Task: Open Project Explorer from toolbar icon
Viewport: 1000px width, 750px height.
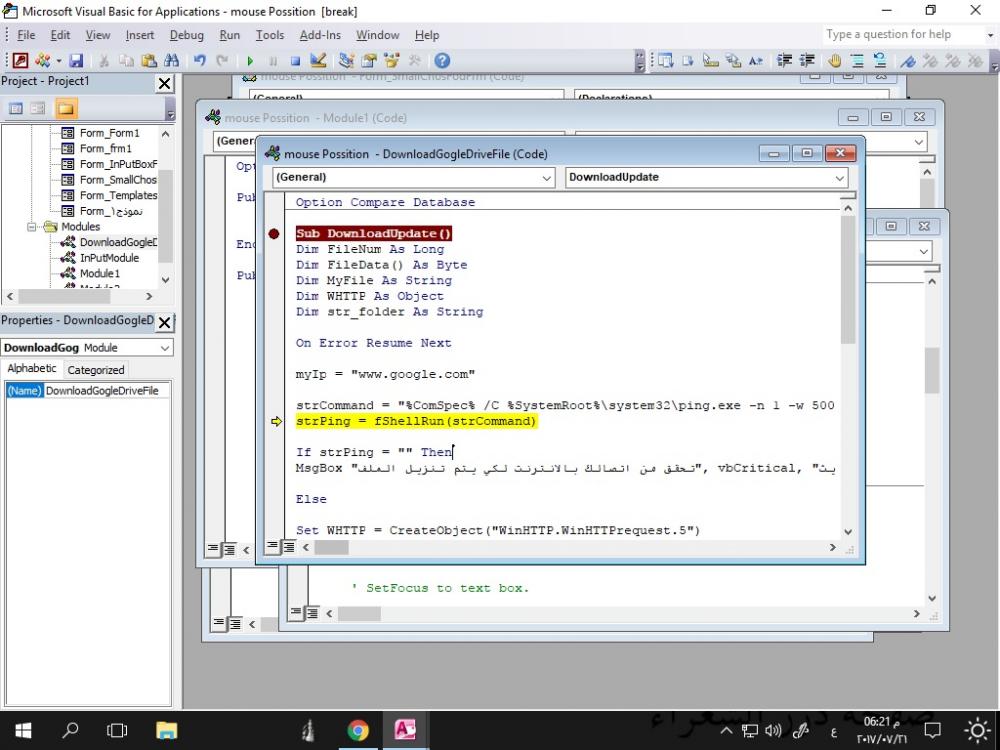Action: click(x=346, y=61)
